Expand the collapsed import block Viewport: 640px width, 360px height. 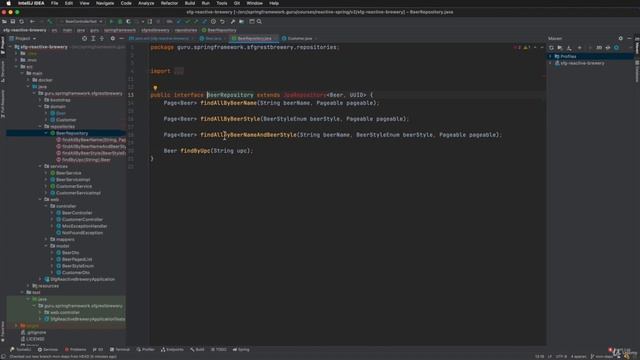179,71
